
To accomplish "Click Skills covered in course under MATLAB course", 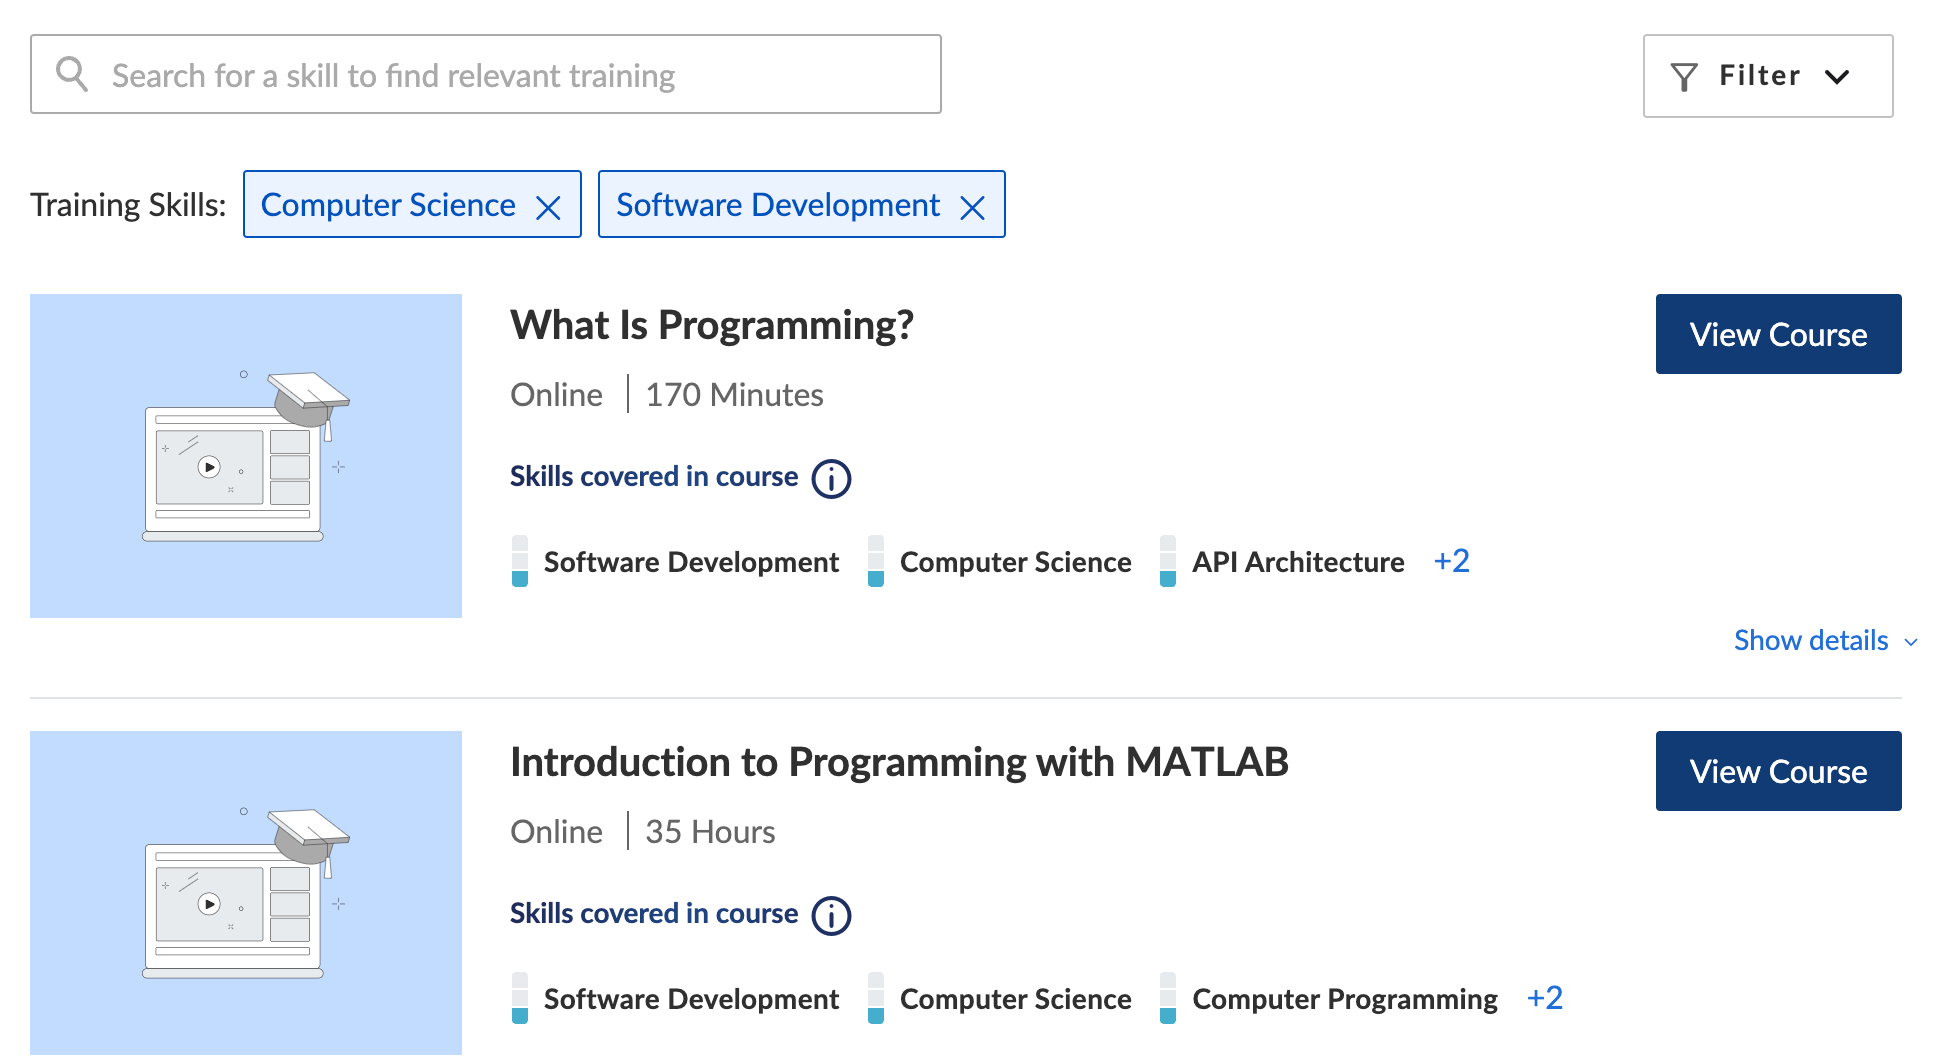I will click(654, 913).
